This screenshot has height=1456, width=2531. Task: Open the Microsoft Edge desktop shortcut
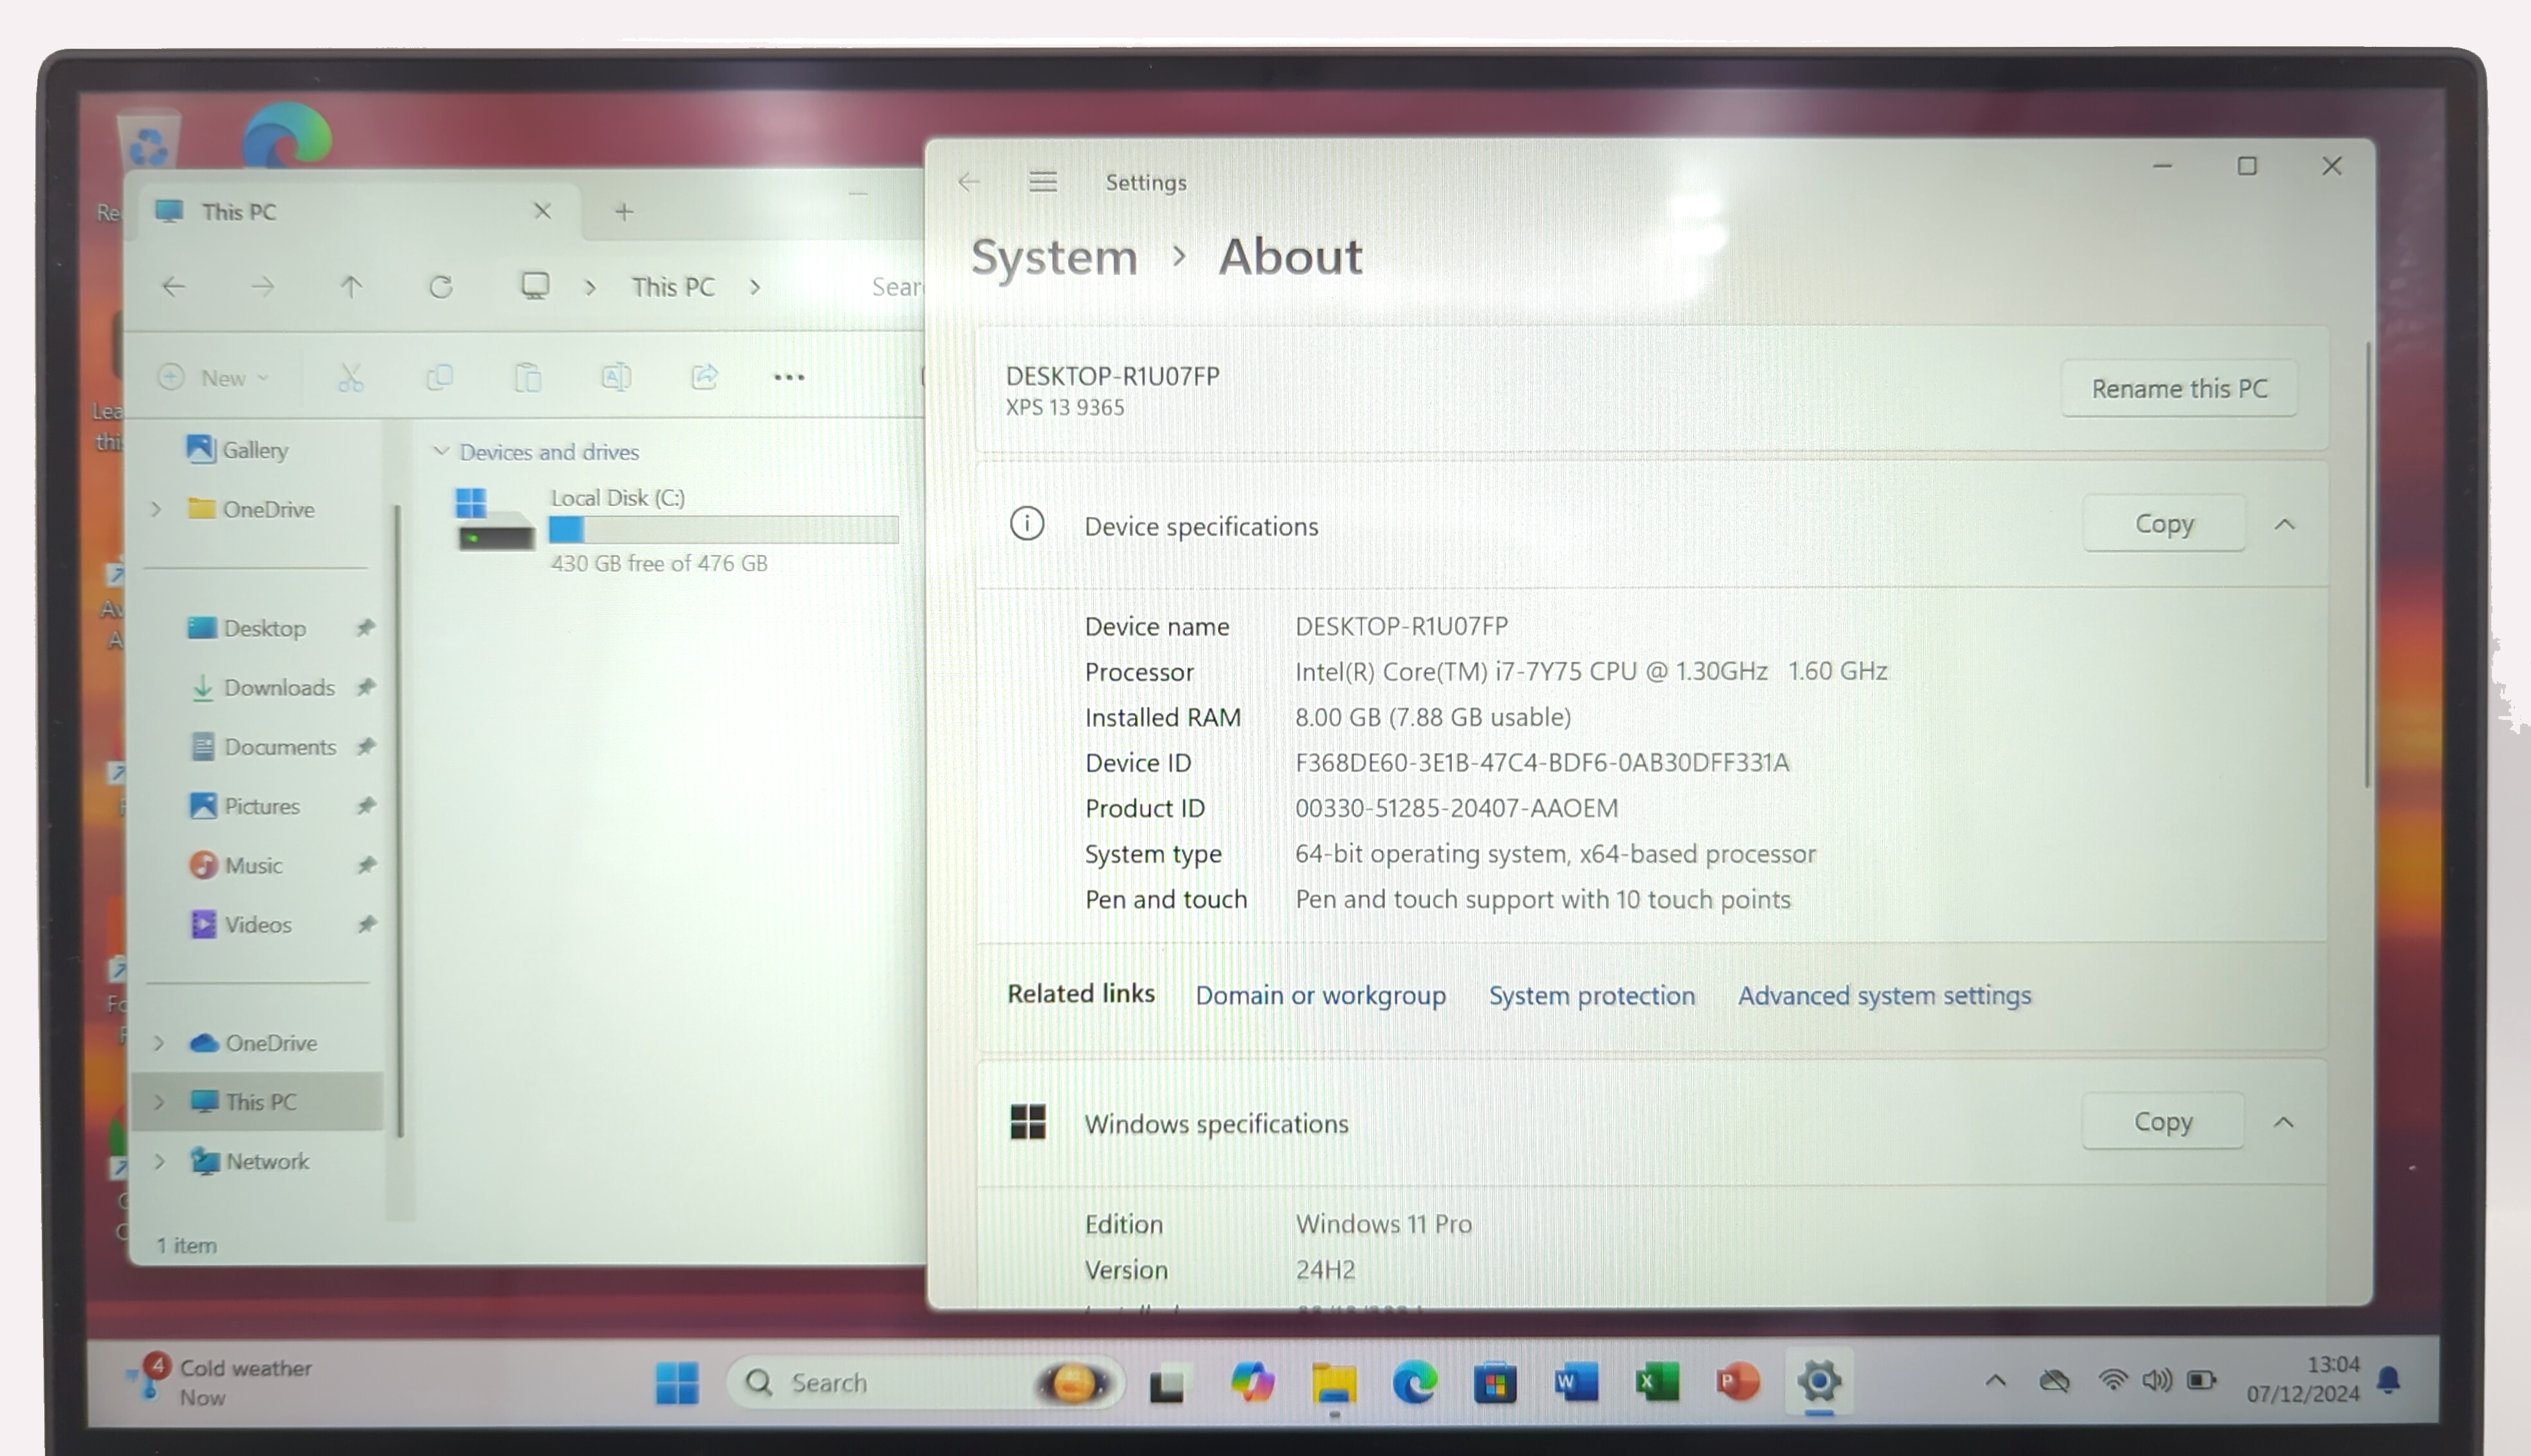[x=286, y=135]
